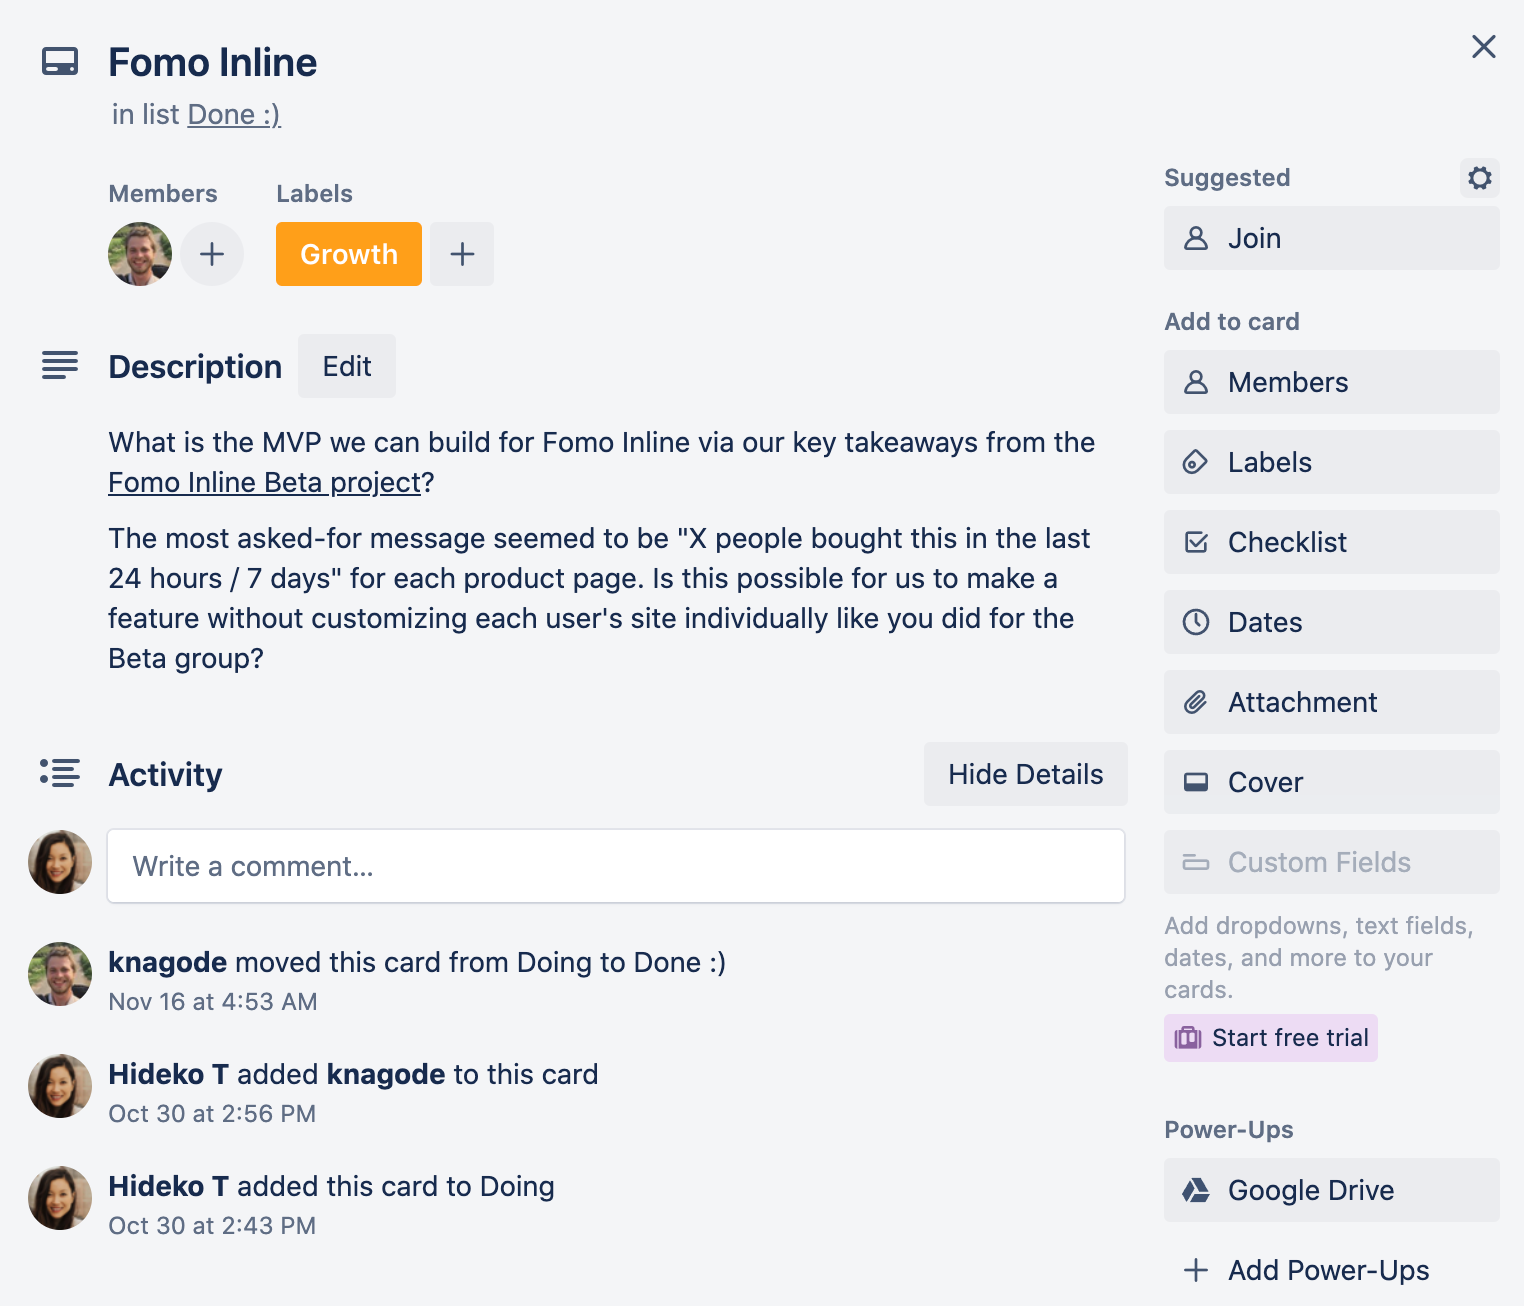Add Power-Ups to the card
The height and width of the screenshot is (1306, 1524).
[1332, 1270]
